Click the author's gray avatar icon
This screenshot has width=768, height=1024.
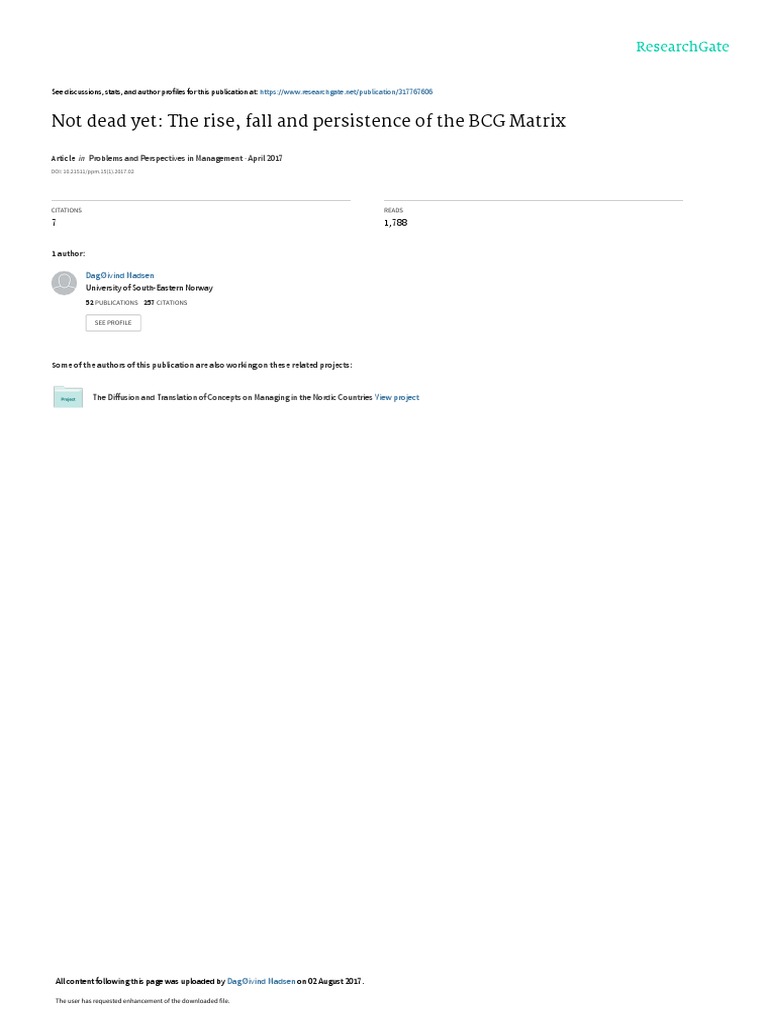point(64,283)
